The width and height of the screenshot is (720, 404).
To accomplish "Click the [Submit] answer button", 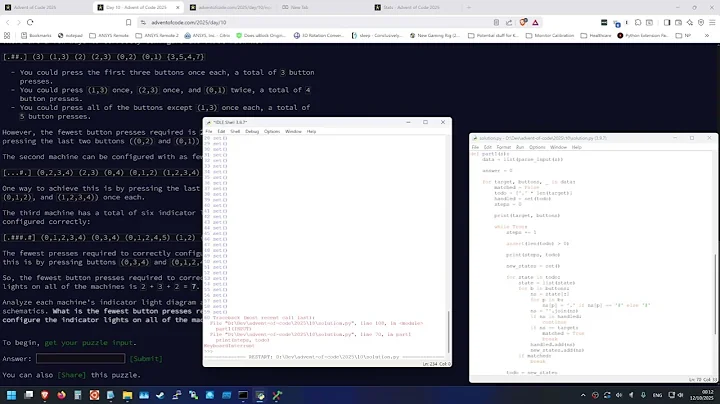I will 146,359.
